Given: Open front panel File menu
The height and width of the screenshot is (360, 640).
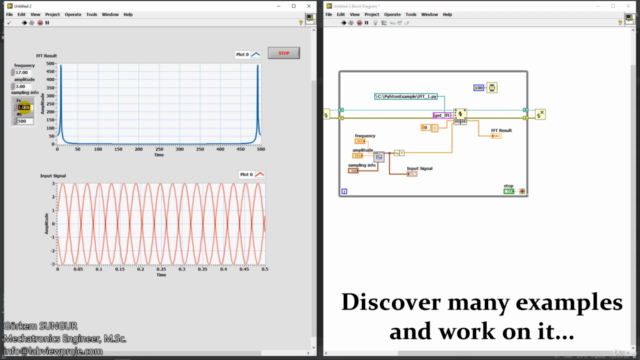Looking at the screenshot, I should pos(9,14).
